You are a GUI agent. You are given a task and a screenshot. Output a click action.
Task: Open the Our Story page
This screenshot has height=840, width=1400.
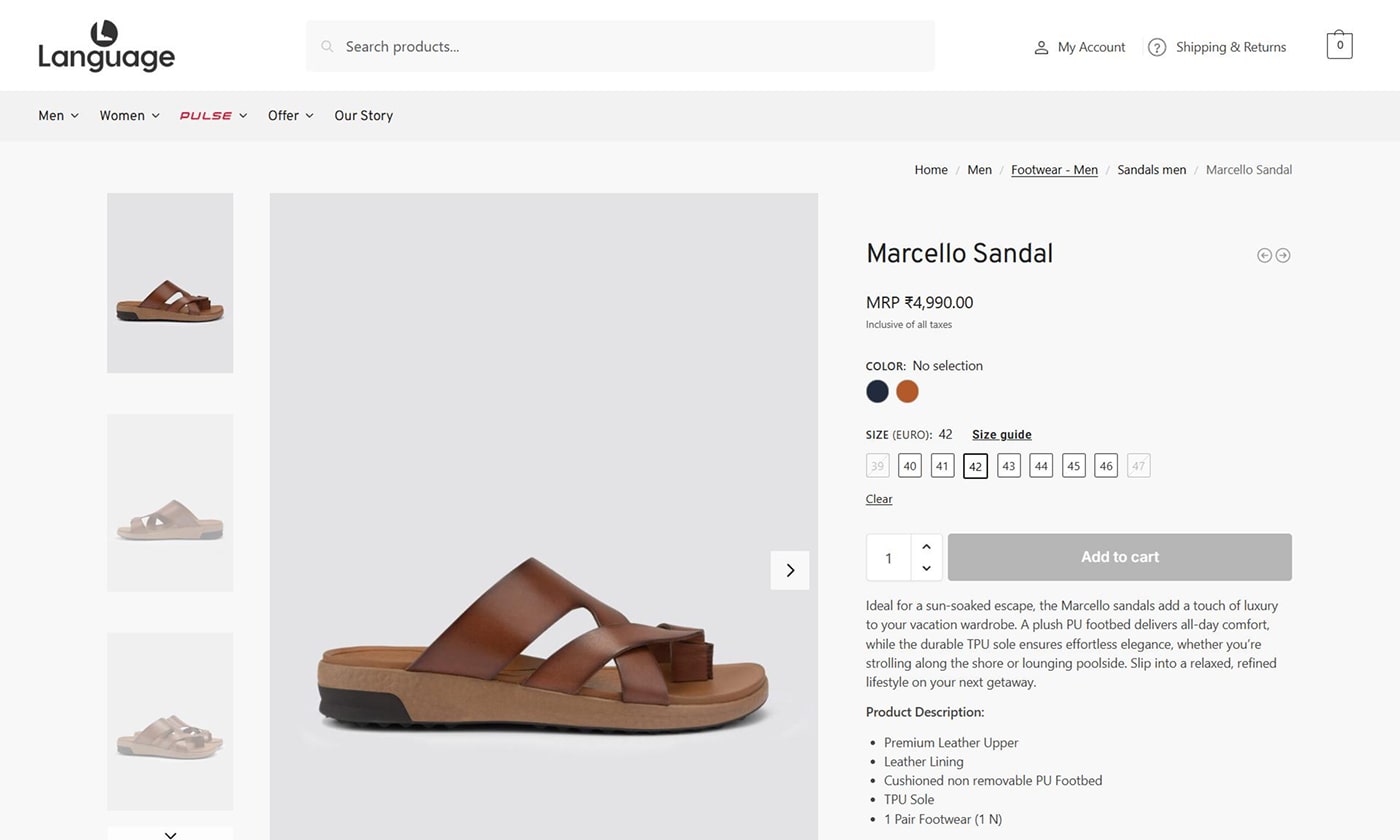pos(363,116)
